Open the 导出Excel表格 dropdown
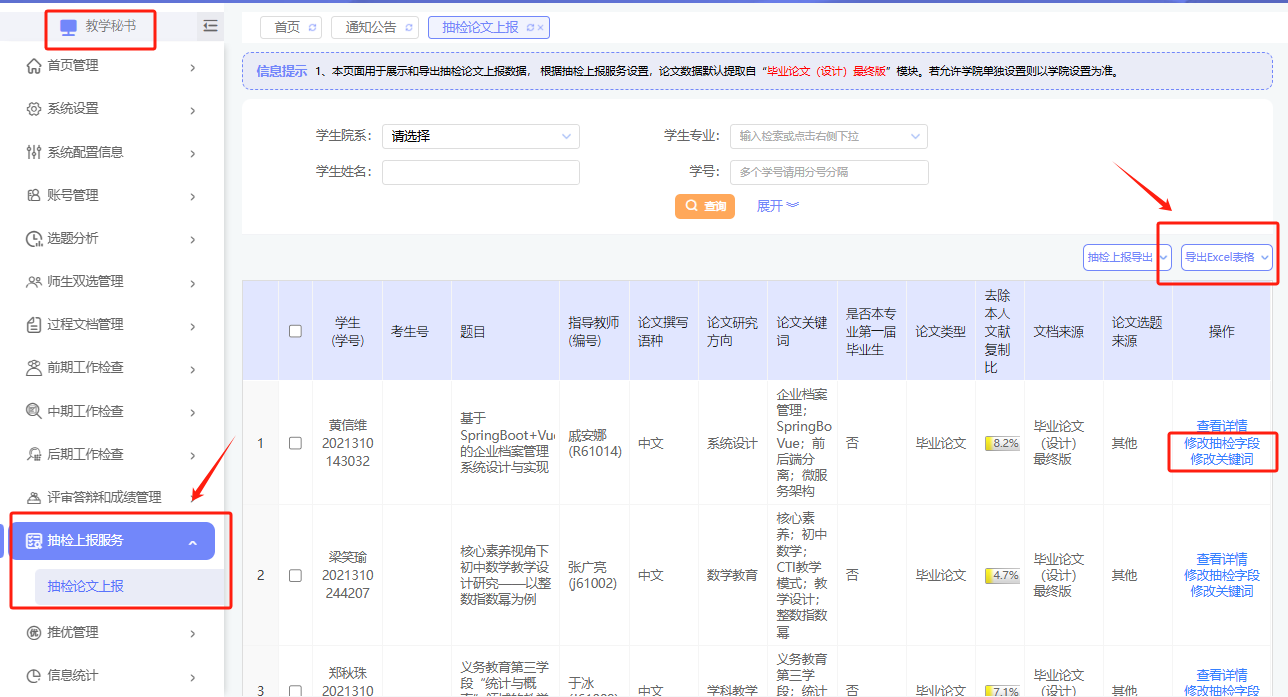Screen dimensions: 1288x697 pos(1226,257)
